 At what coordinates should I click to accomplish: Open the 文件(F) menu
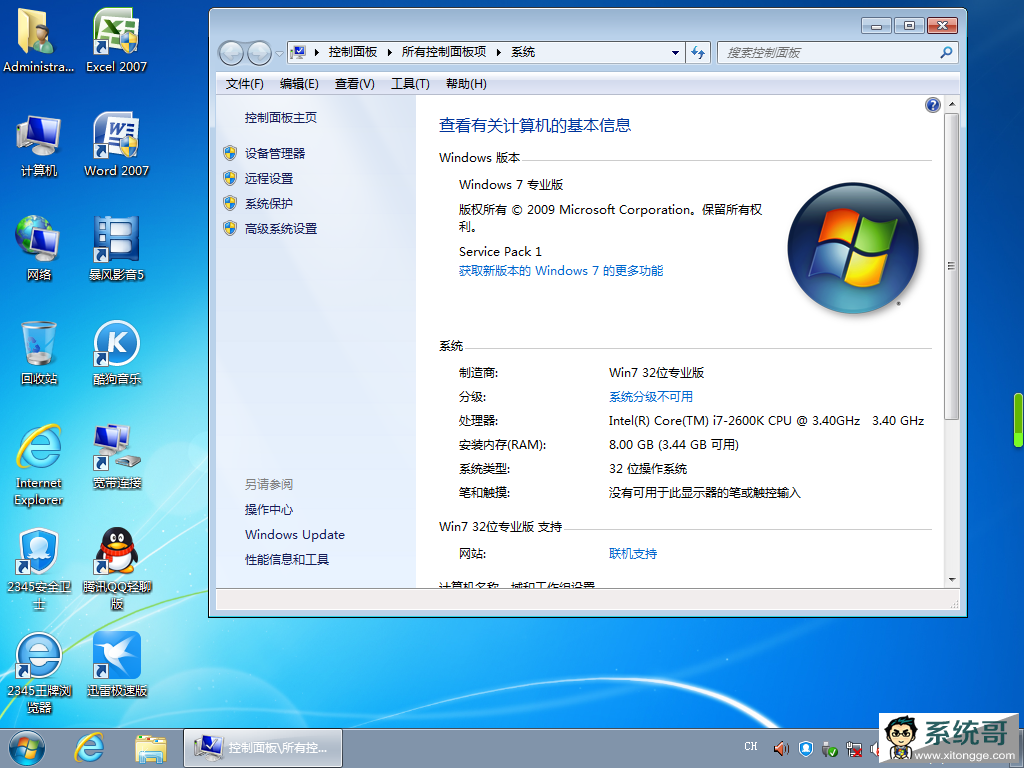[244, 84]
